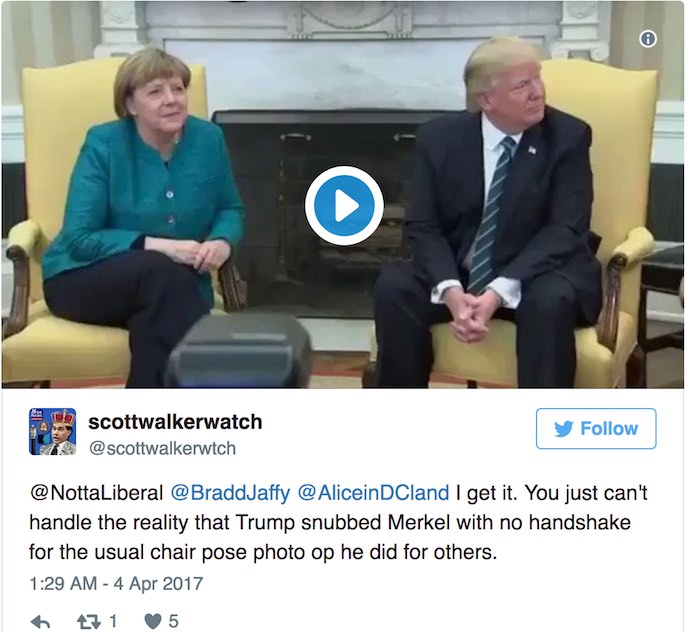Like the tweet with the heart icon
700x632 pixels.
point(153,621)
